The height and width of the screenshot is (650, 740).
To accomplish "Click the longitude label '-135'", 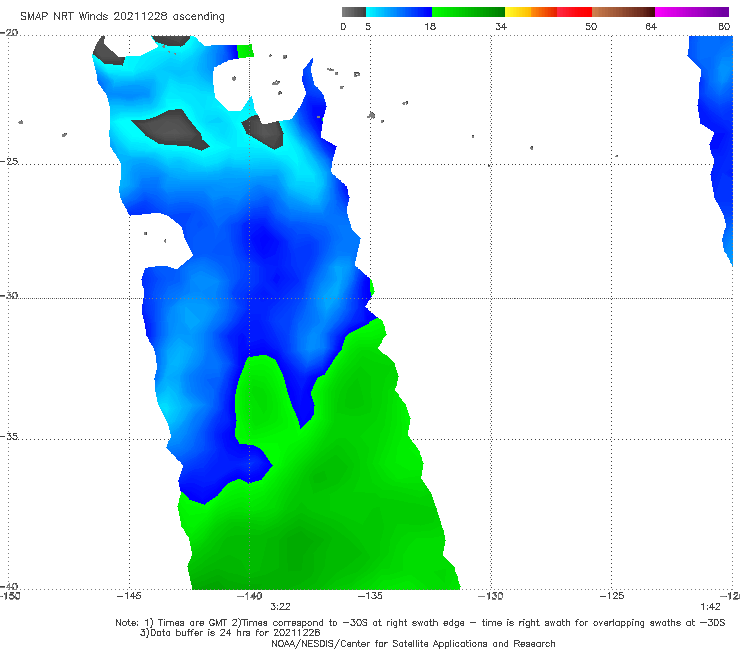I will click(370, 596).
